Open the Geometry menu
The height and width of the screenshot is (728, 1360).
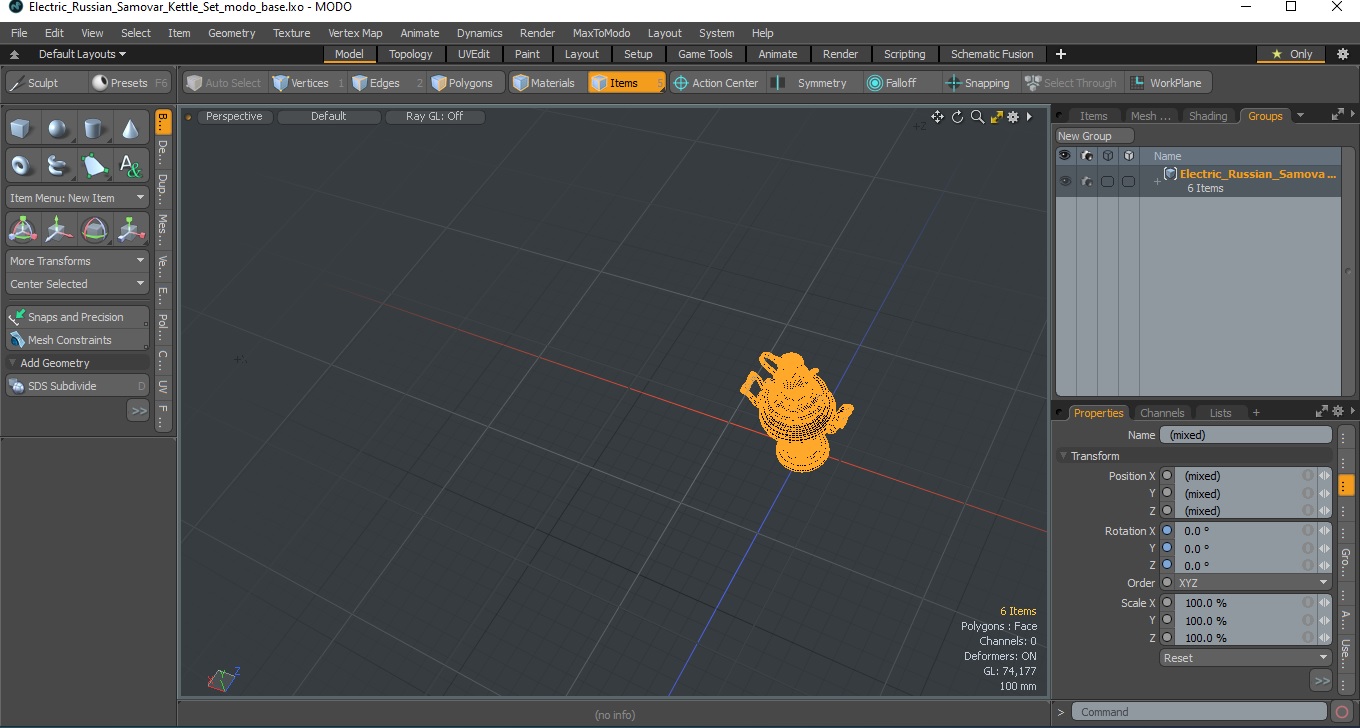tap(232, 33)
